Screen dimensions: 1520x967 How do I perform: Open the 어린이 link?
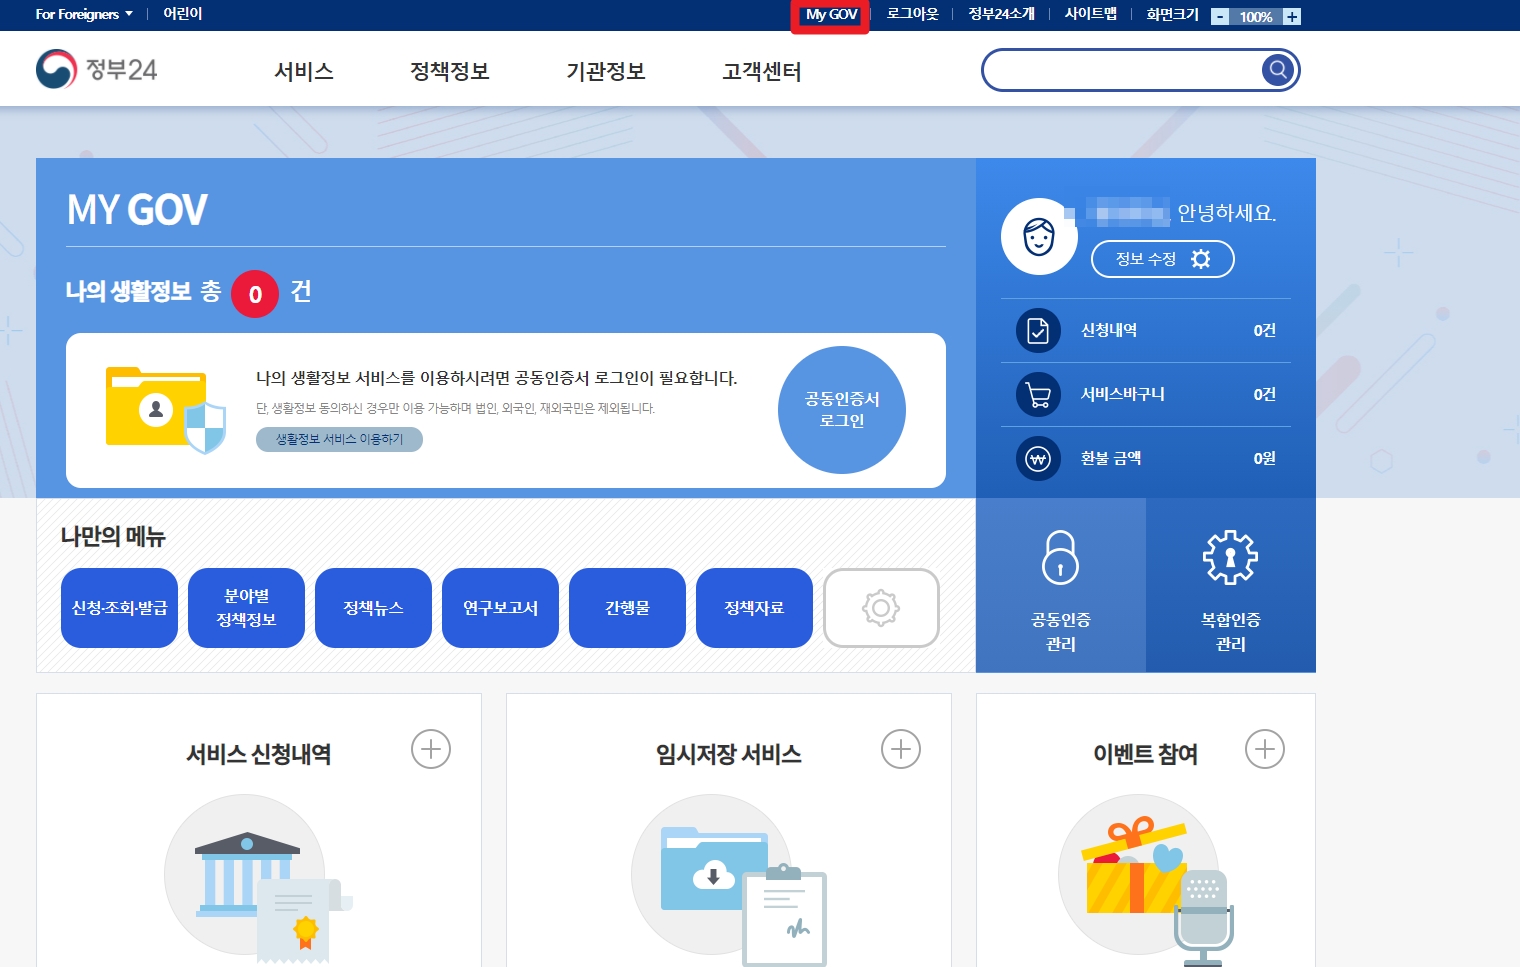point(183,14)
